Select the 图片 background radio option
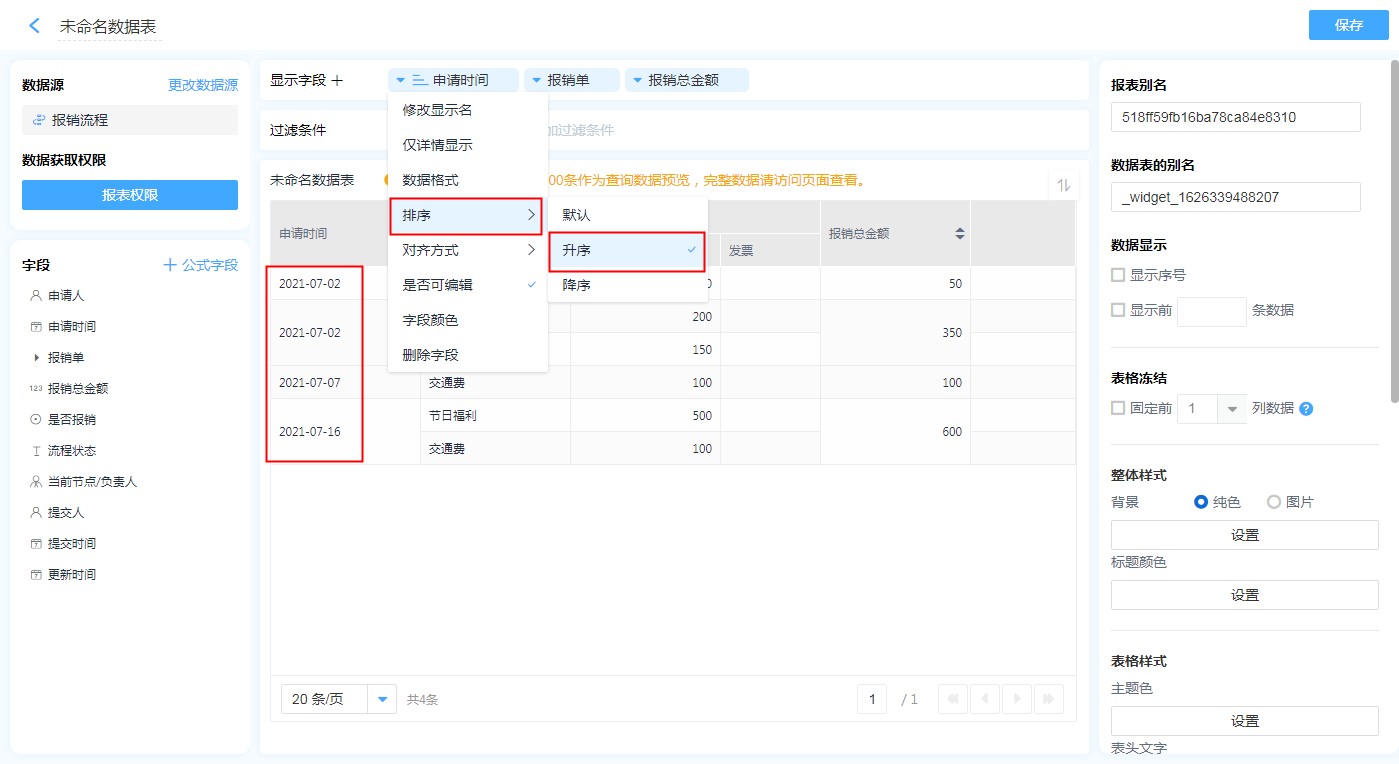1399x764 pixels. pyautogui.click(x=1274, y=502)
